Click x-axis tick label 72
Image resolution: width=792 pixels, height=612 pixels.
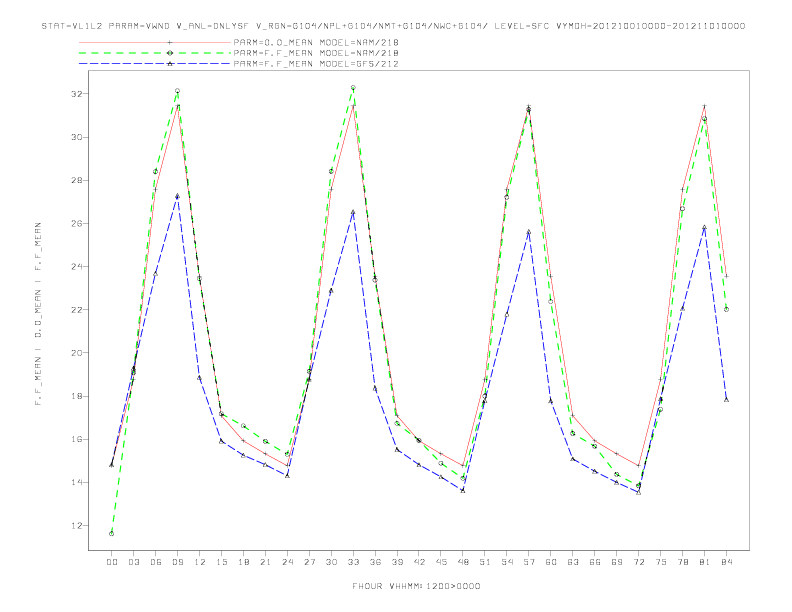(x=638, y=562)
